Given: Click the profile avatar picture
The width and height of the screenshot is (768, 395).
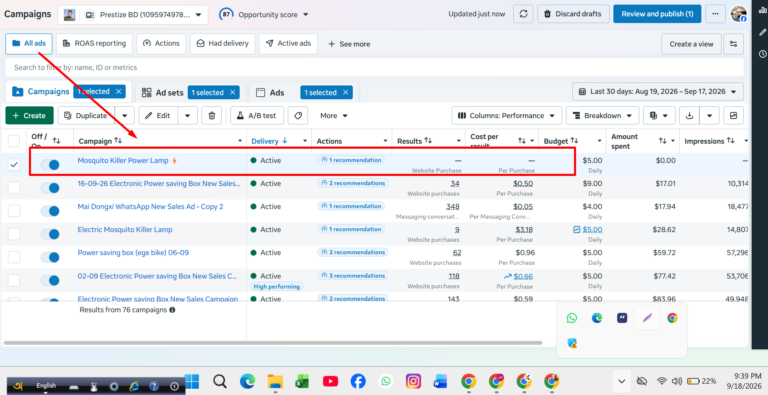Looking at the screenshot, I should pyautogui.click(x=738, y=14).
